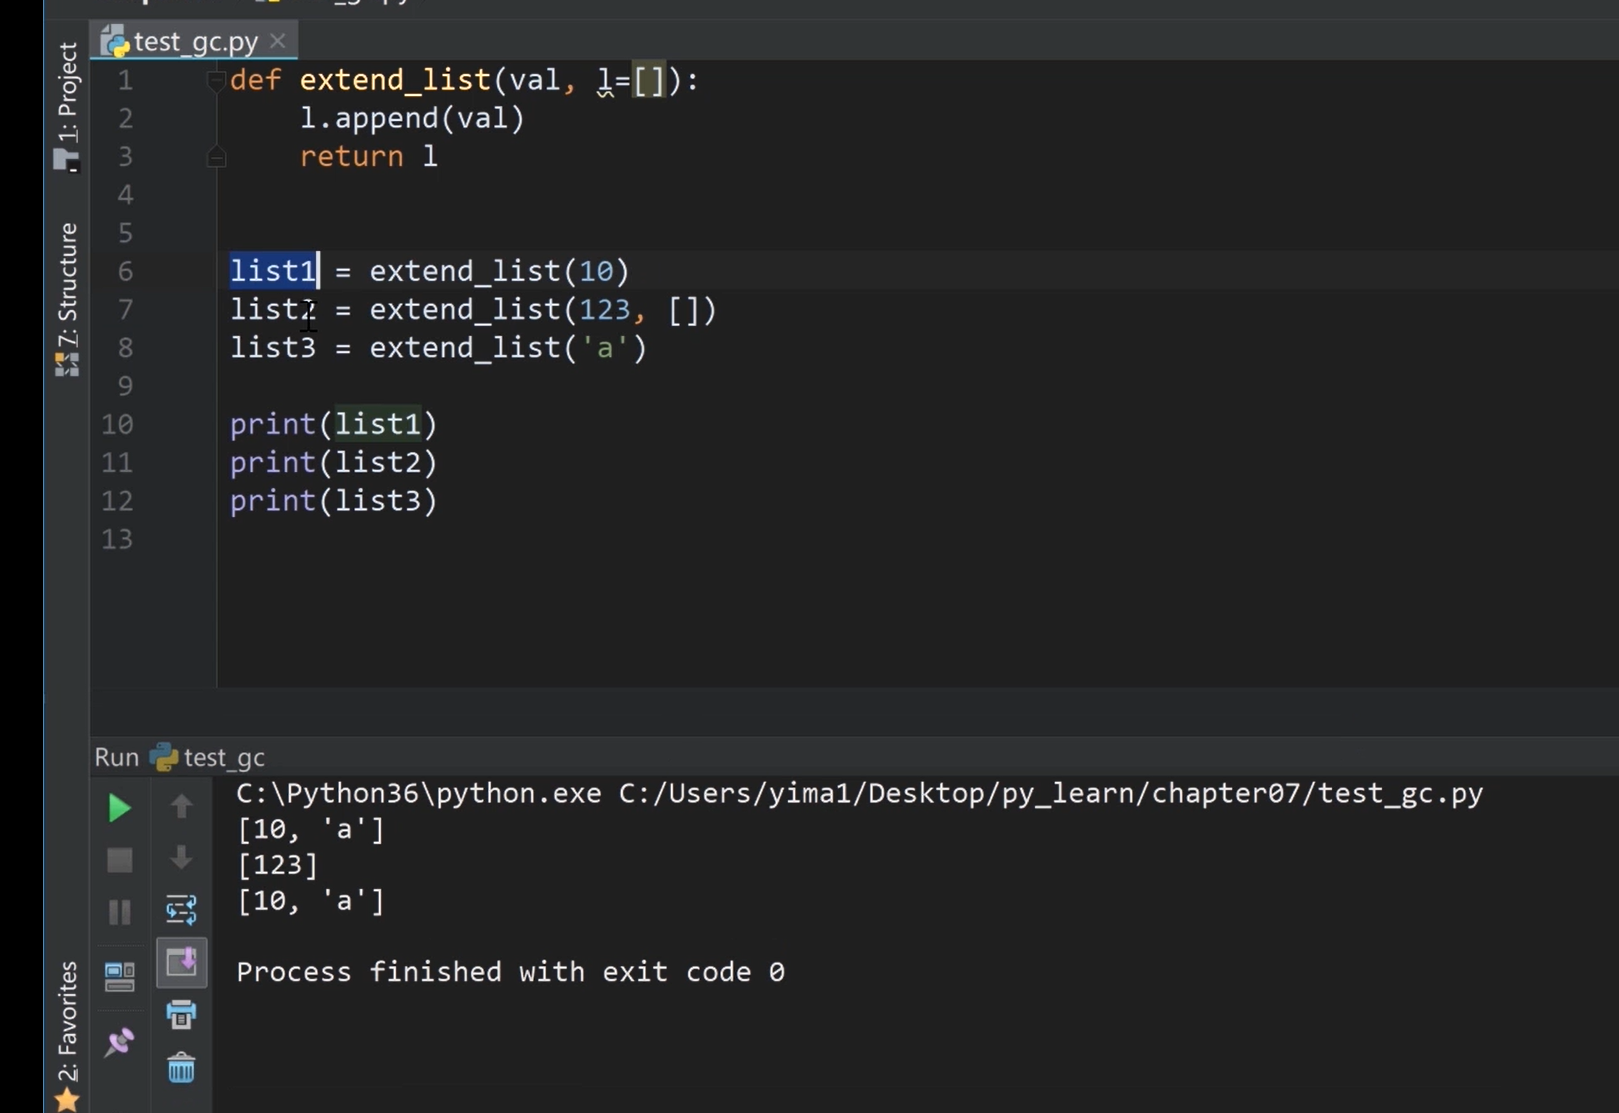Click the last "[10, 'a']" output line
Screen dimensions: 1619x1113
pos(310,901)
